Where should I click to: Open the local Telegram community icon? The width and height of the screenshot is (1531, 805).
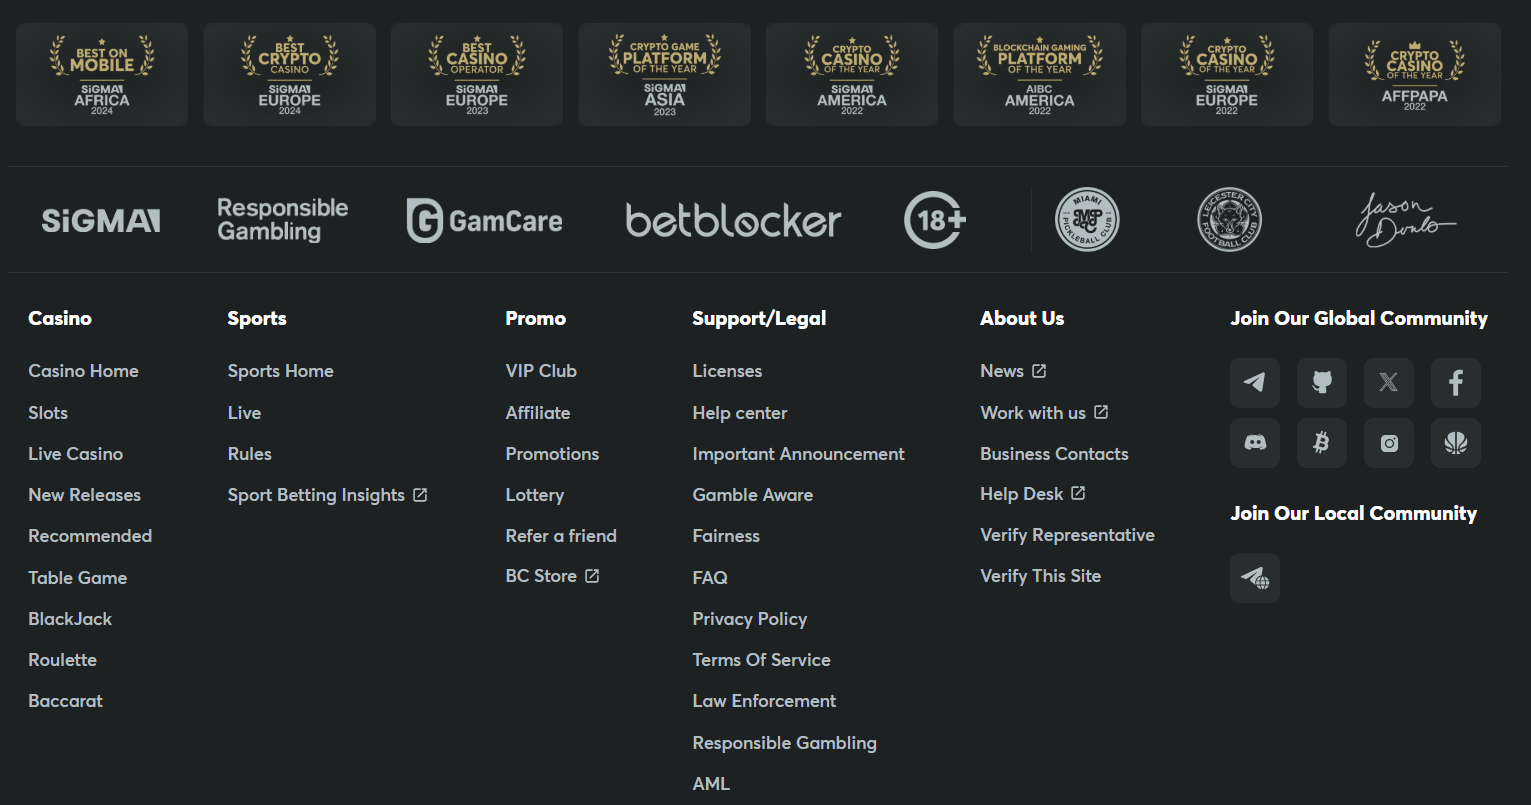(1254, 578)
